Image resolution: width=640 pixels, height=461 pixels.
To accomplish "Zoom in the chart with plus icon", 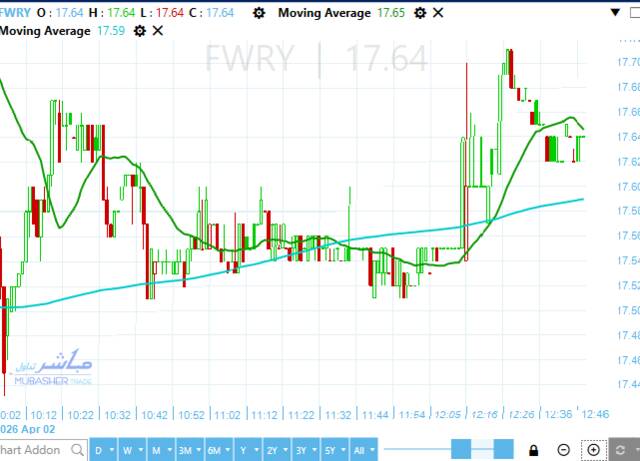I will [593, 450].
